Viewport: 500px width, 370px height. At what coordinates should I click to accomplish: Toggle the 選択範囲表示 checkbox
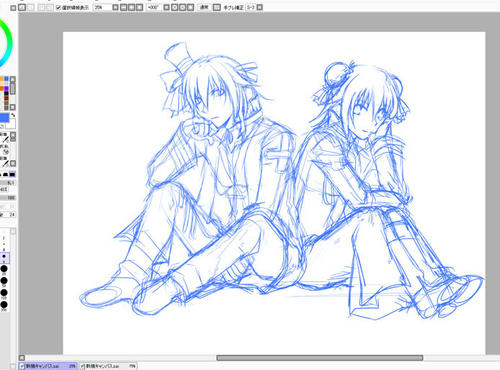59,7
